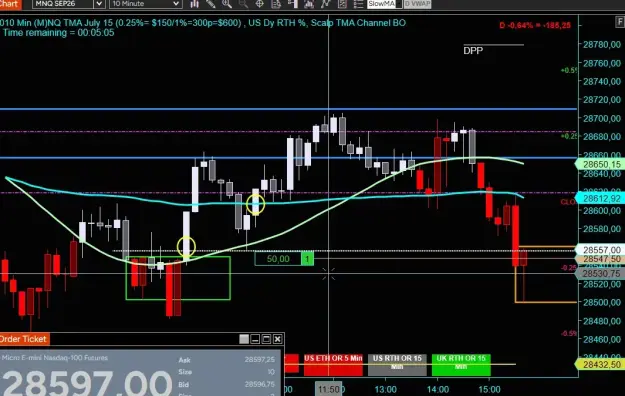The image size is (625, 396).
Task: Switch to the Chart tab
Action: coord(10,4)
